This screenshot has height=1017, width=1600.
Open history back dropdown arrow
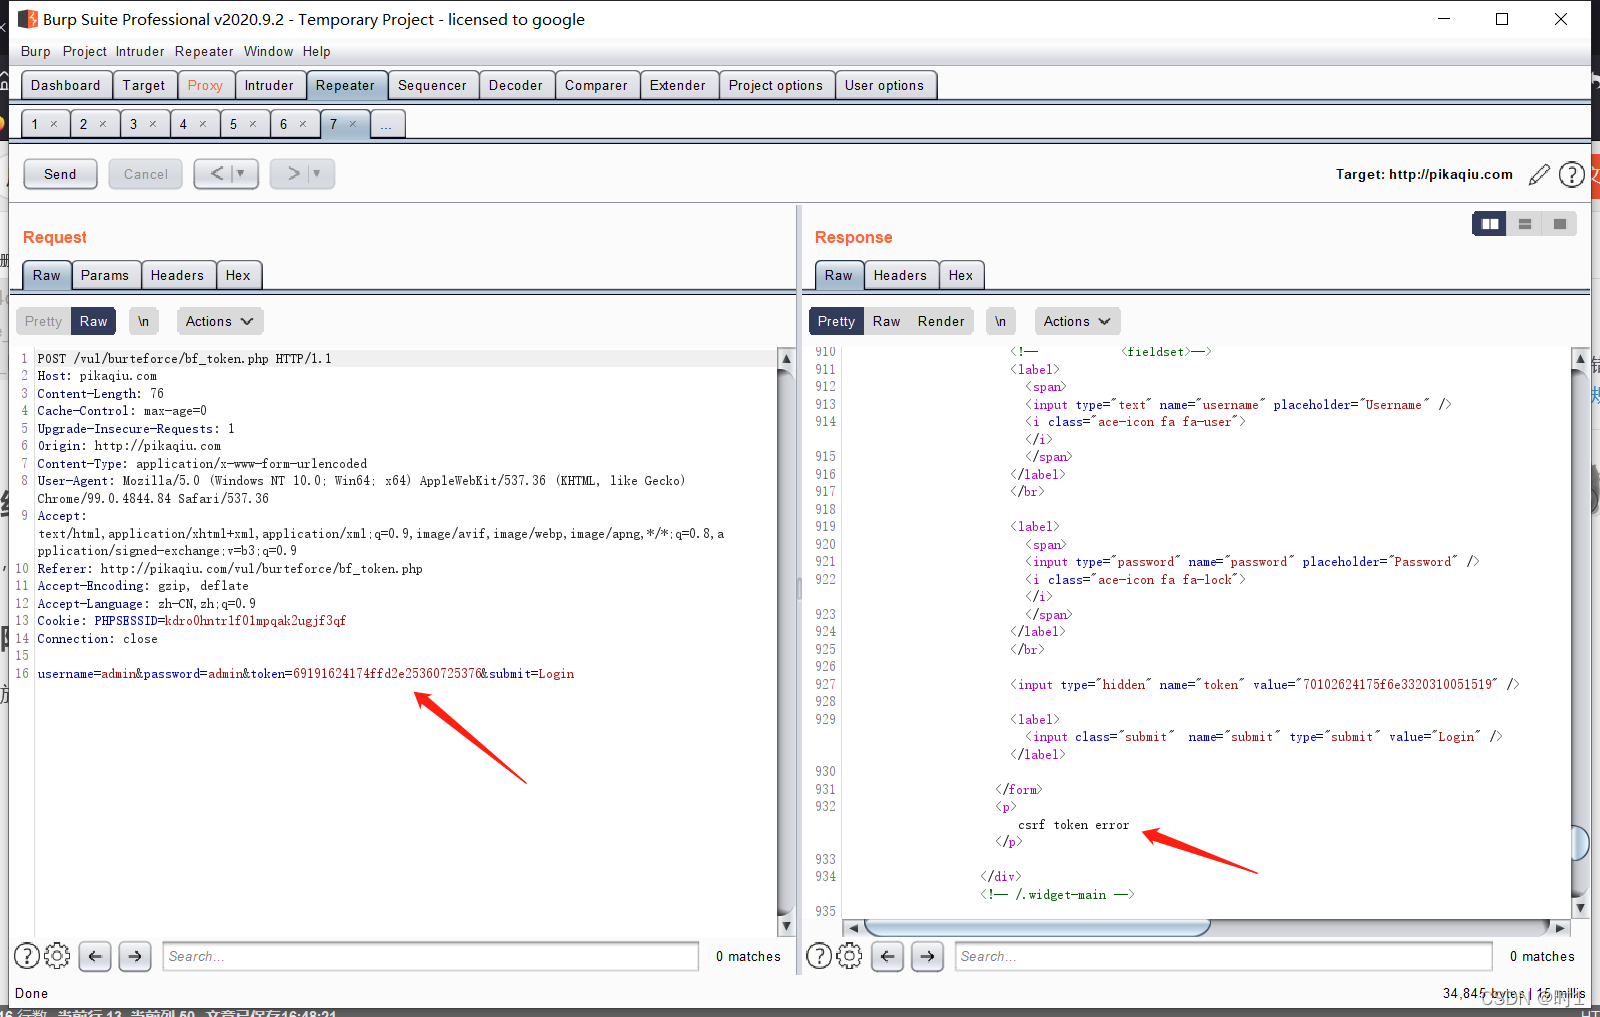240,174
